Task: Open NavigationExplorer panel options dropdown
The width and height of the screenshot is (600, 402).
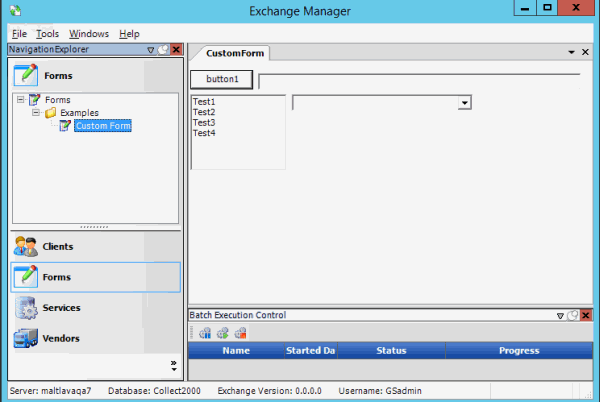Action: (150, 49)
